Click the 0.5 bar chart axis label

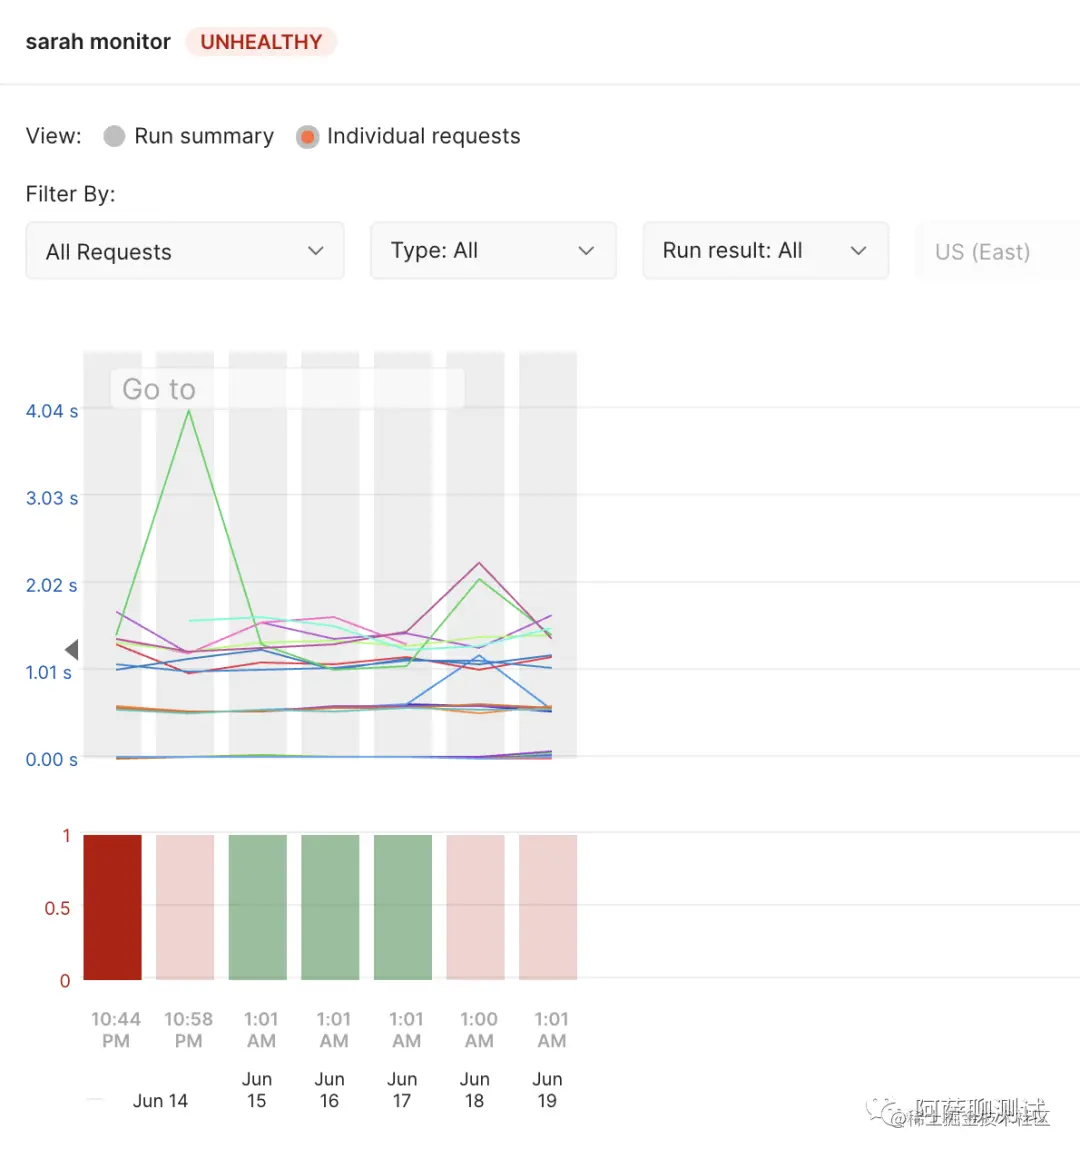point(58,908)
